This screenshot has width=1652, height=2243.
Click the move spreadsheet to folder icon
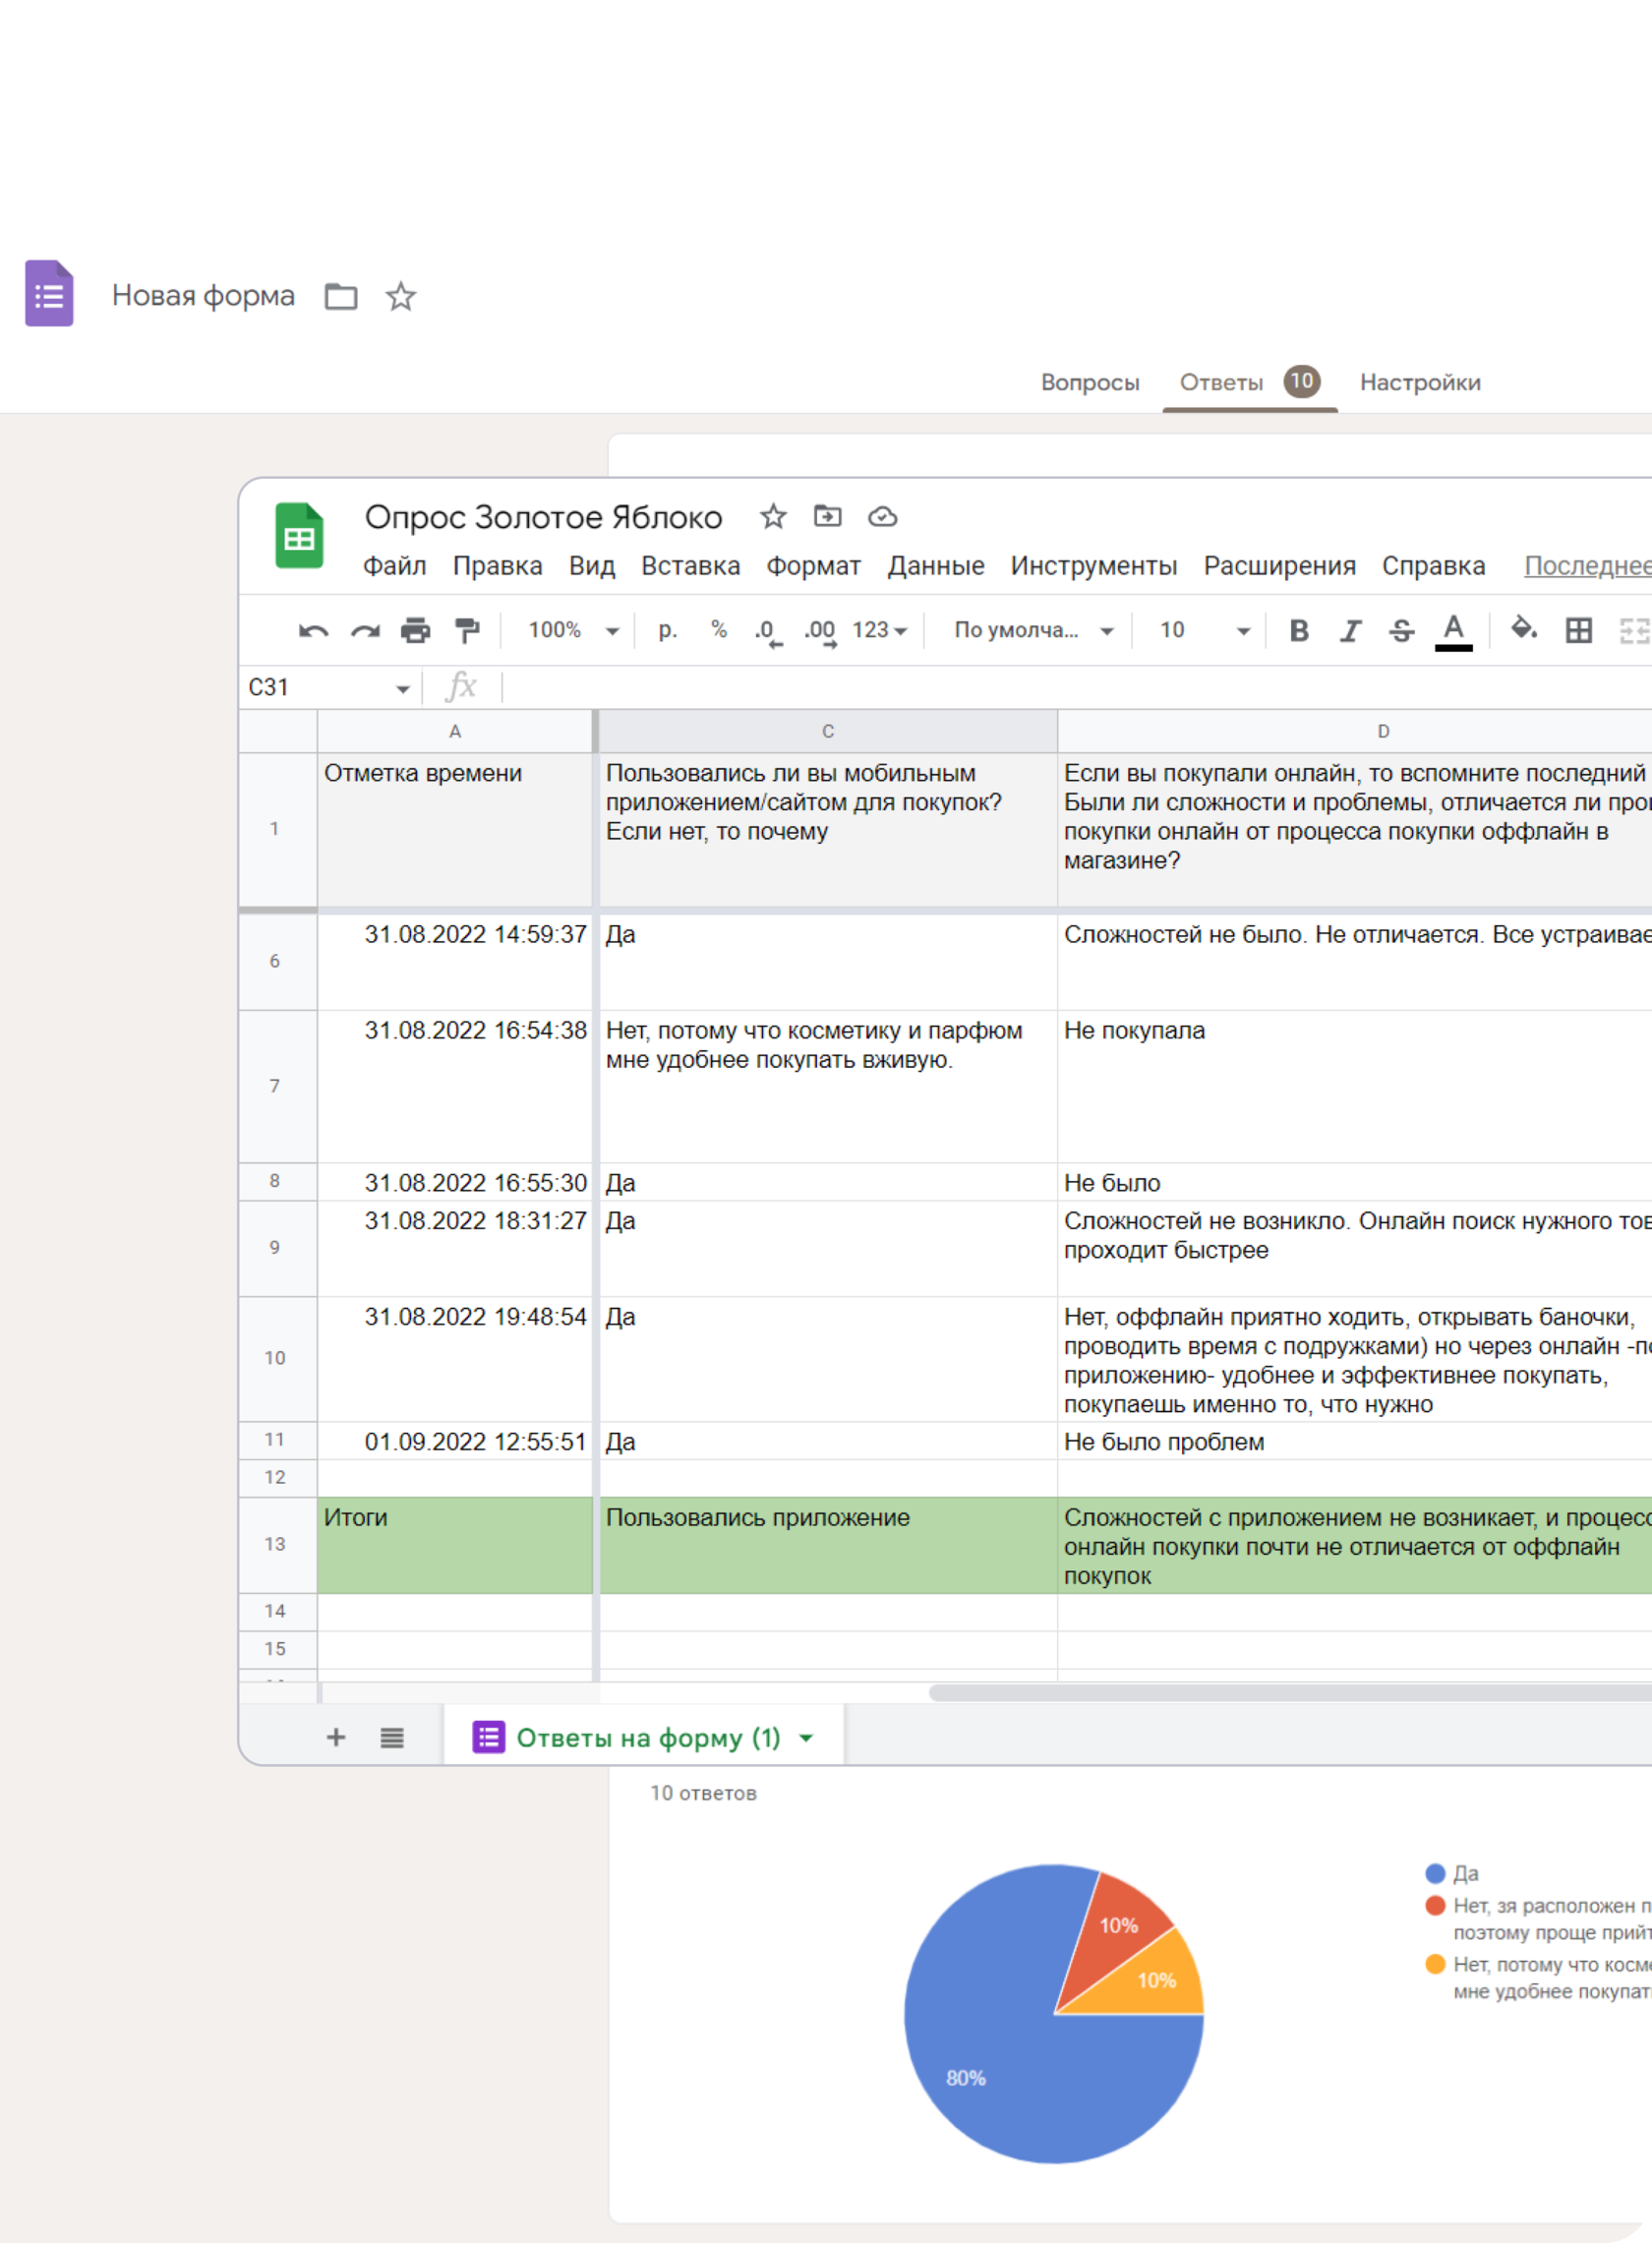(828, 516)
